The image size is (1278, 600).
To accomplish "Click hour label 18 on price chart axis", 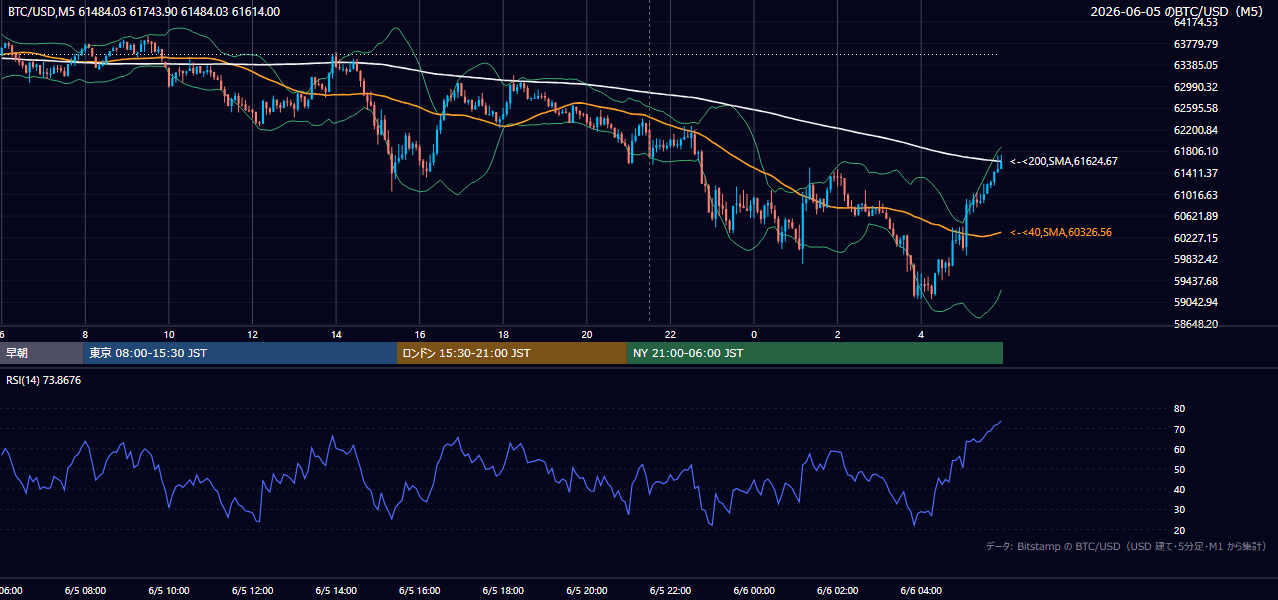I will pos(504,334).
